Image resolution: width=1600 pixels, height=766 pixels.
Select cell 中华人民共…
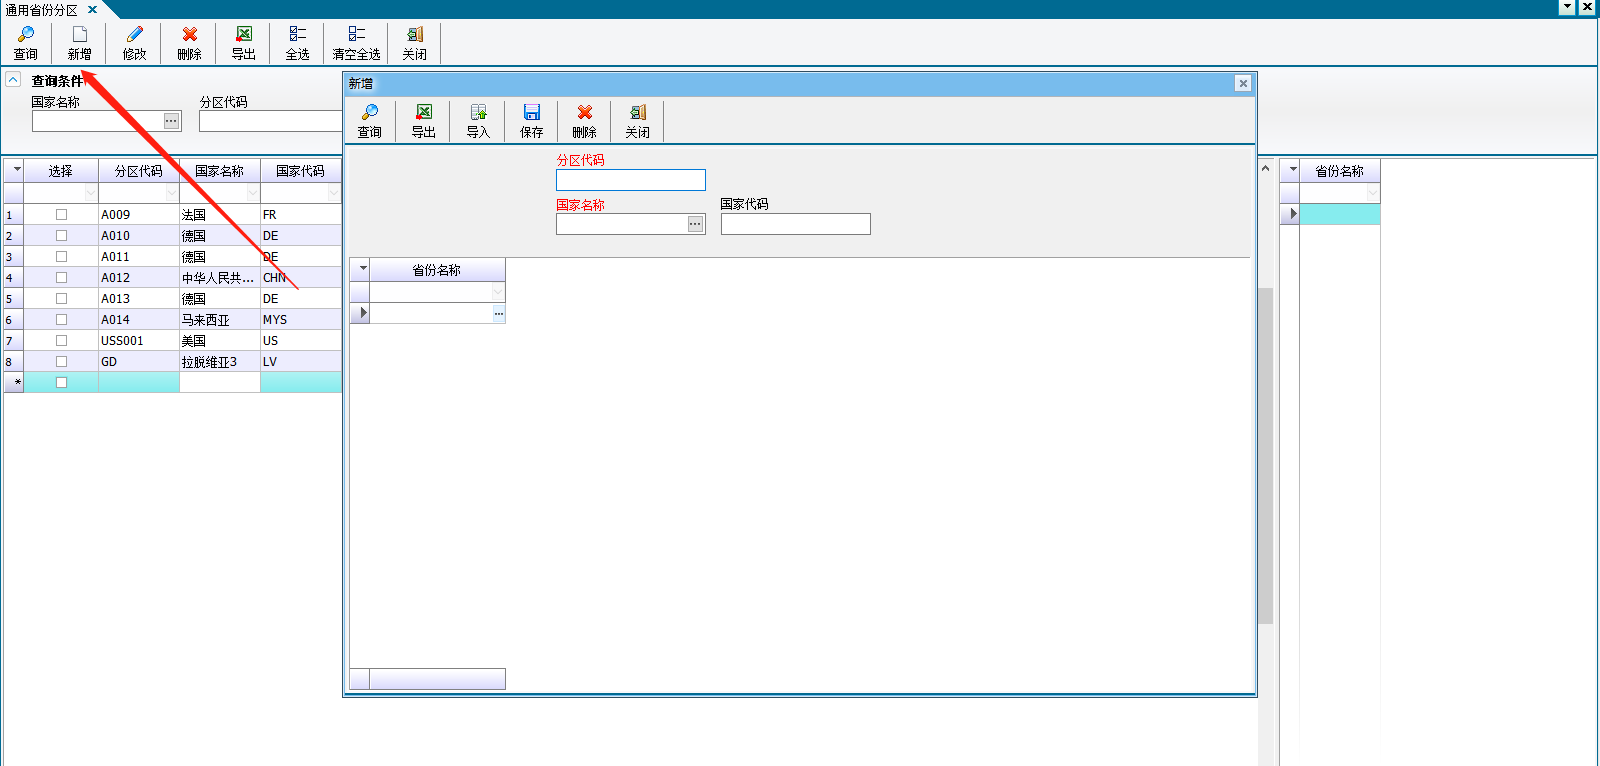[x=220, y=278]
